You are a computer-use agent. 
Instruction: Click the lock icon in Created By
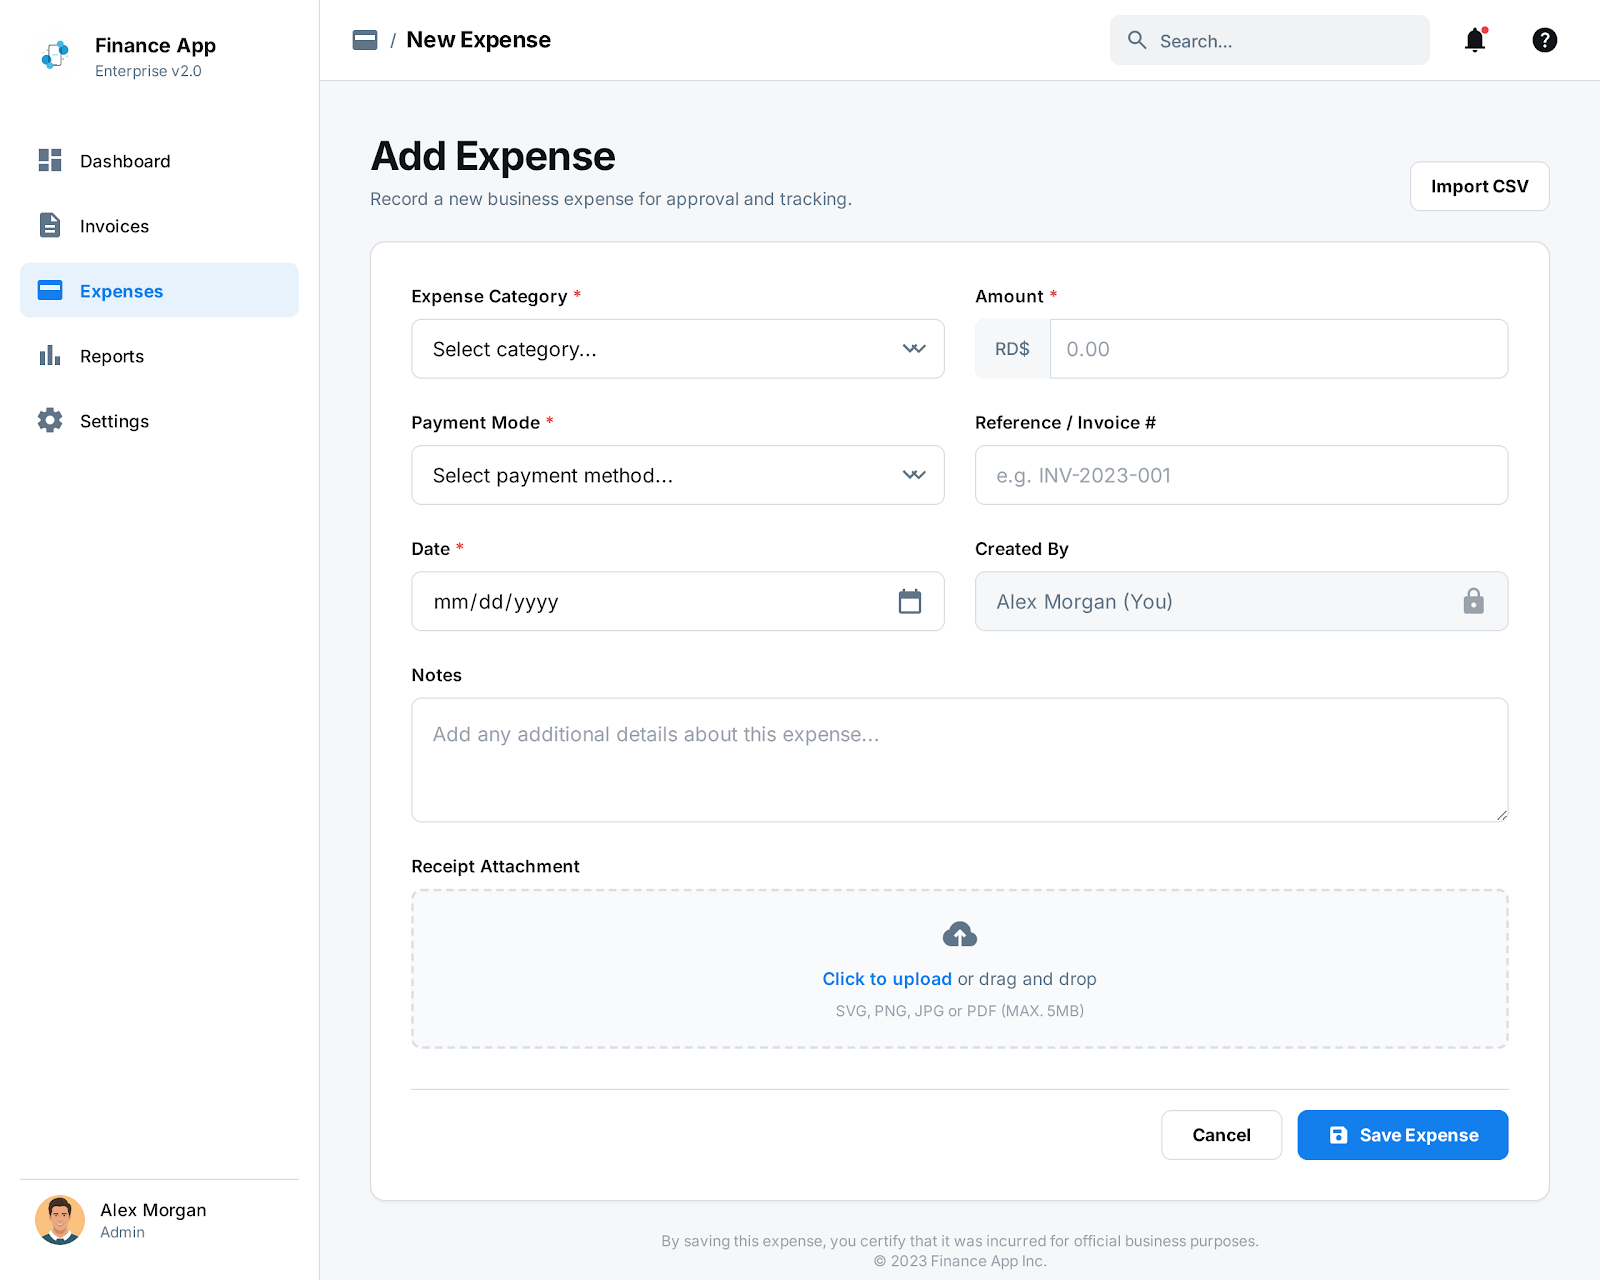[x=1473, y=601]
